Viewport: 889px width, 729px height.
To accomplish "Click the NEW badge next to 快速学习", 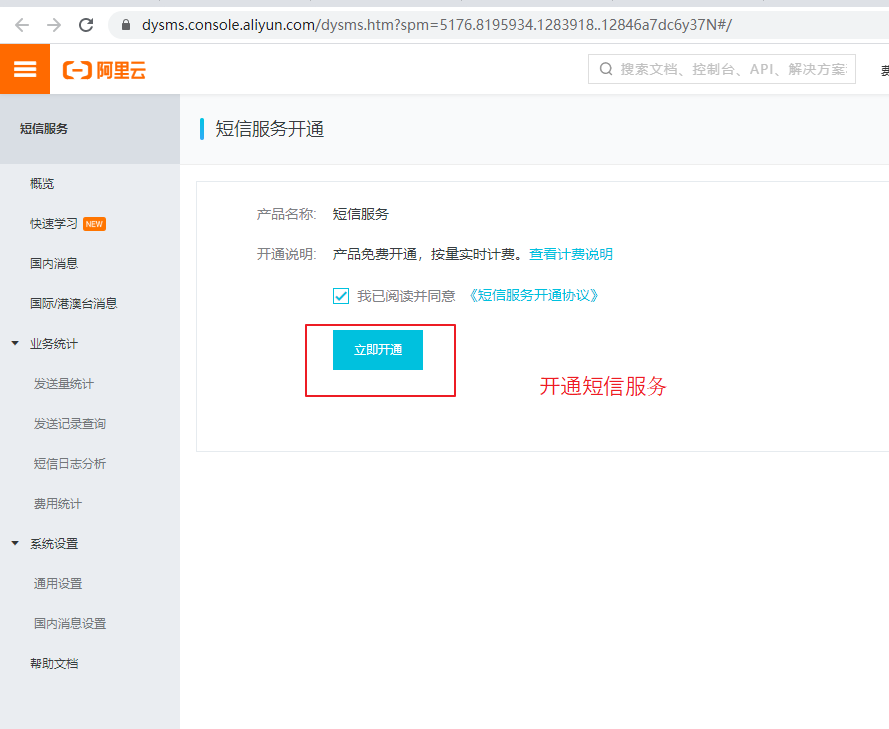I will (x=94, y=223).
